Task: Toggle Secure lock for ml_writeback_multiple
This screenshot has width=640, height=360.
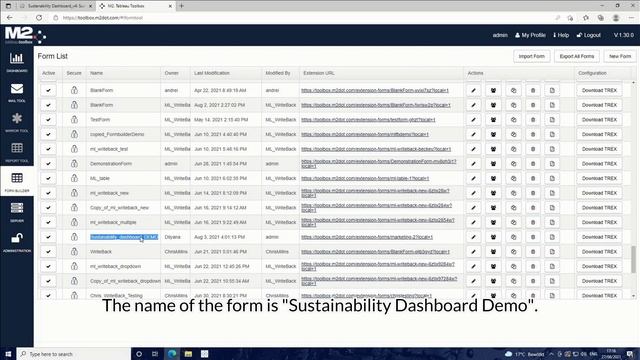Action: pos(74,222)
